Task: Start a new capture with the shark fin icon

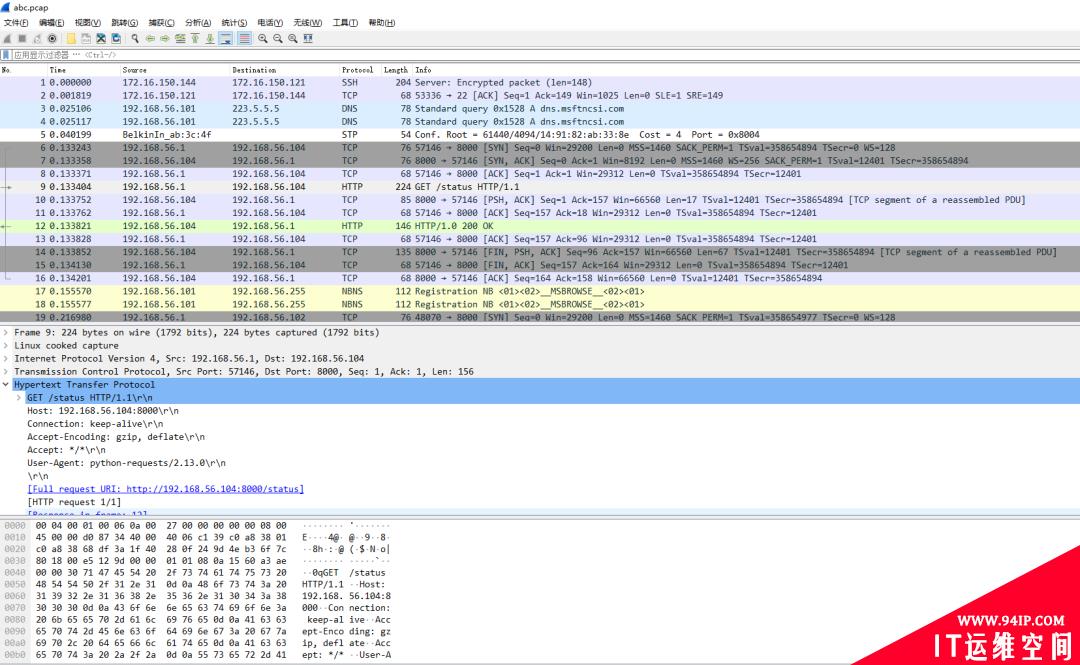Action: [7, 39]
